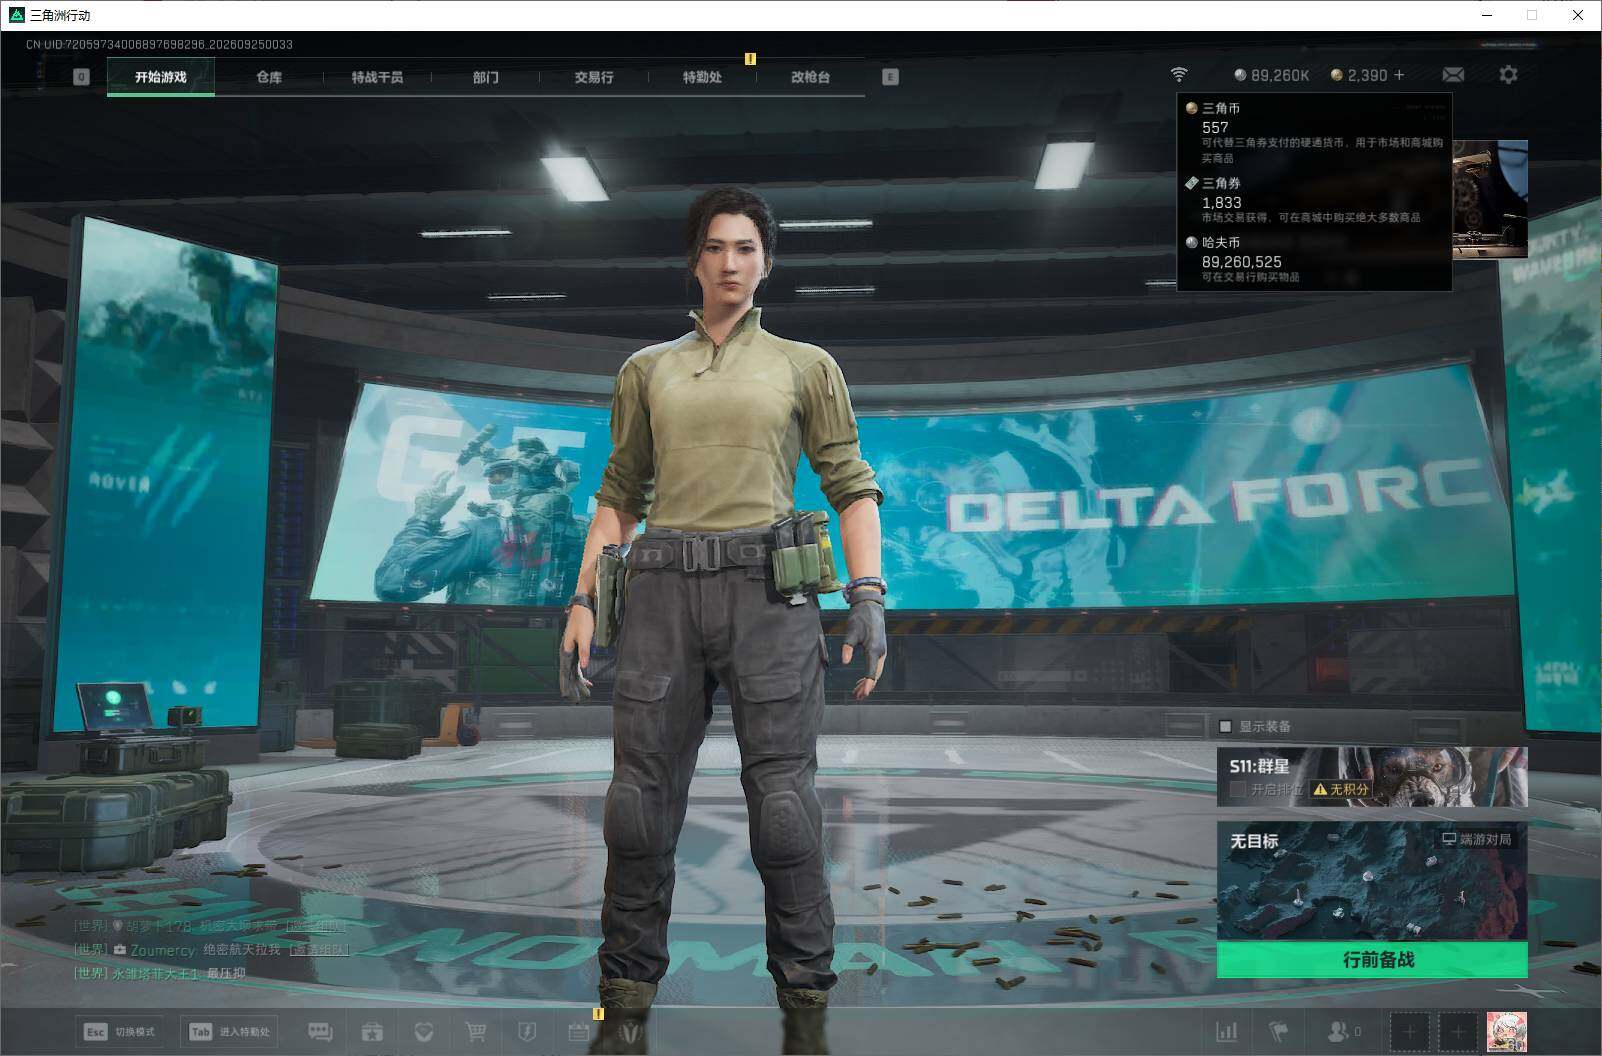Click the lightning shield icon in the bottom bar
Screen dimensions: 1602x1056
[x=527, y=1031]
